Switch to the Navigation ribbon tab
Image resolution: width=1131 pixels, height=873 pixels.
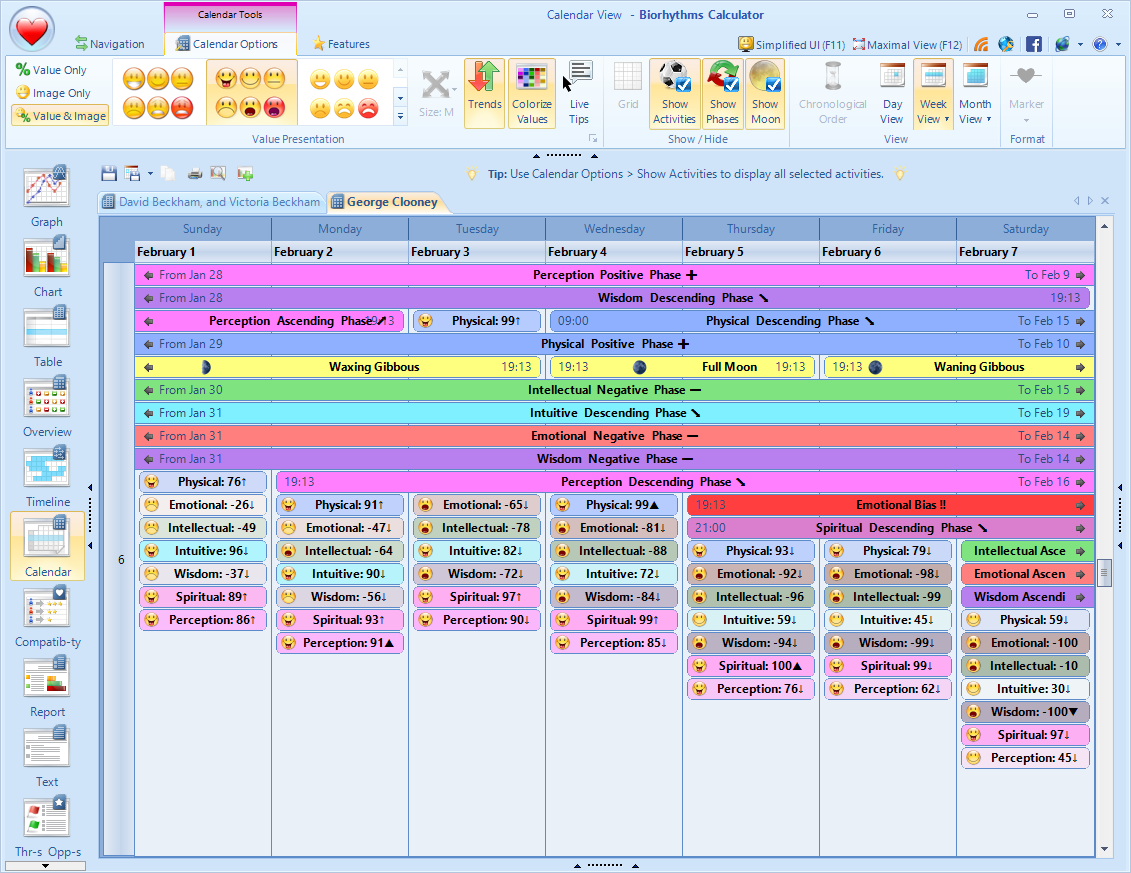pyautogui.click(x=109, y=44)
